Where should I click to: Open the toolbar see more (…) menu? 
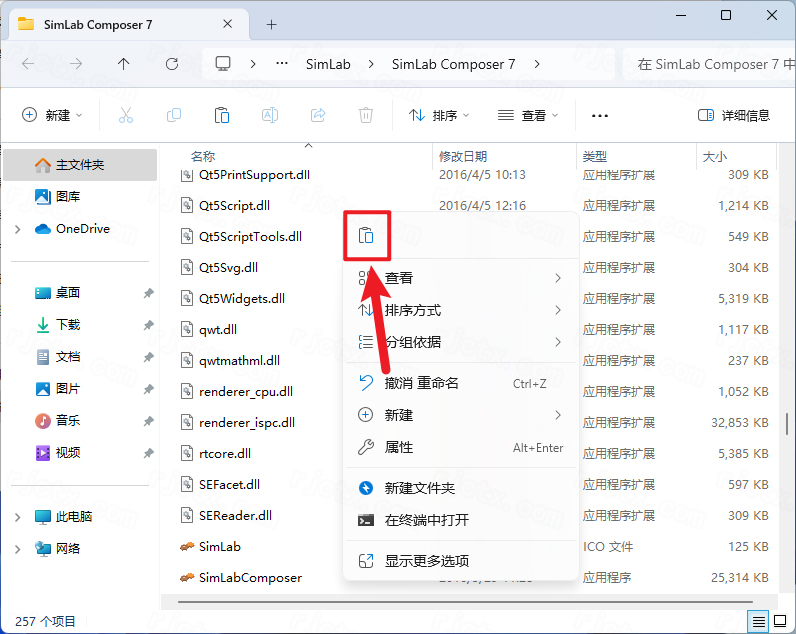600,116
